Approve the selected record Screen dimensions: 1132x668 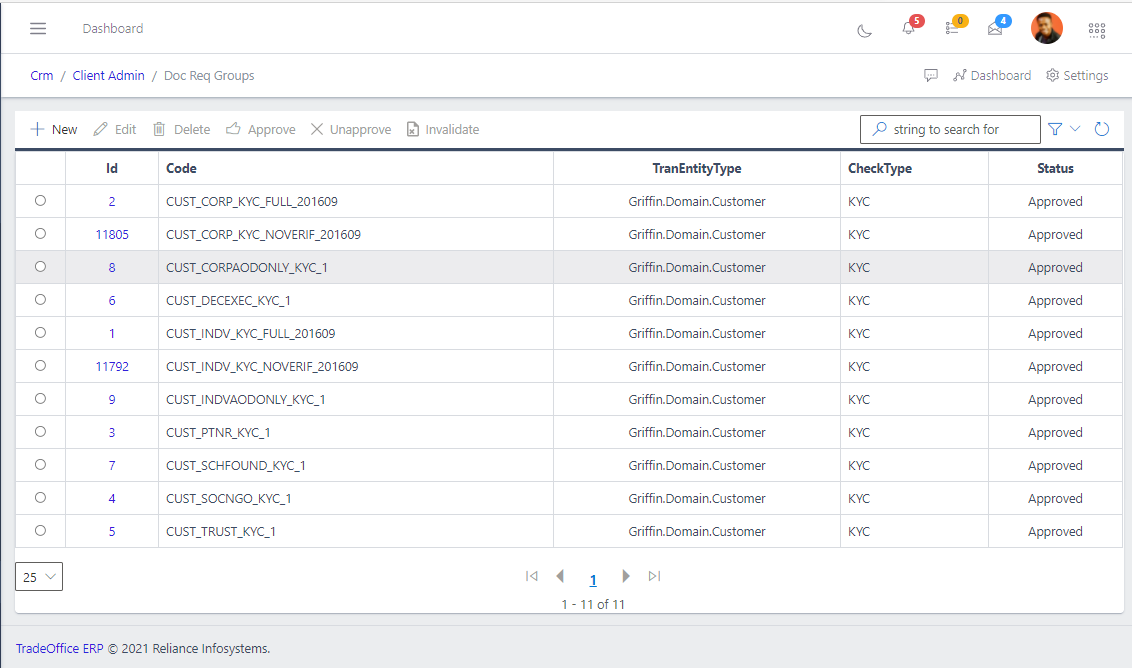260,128
